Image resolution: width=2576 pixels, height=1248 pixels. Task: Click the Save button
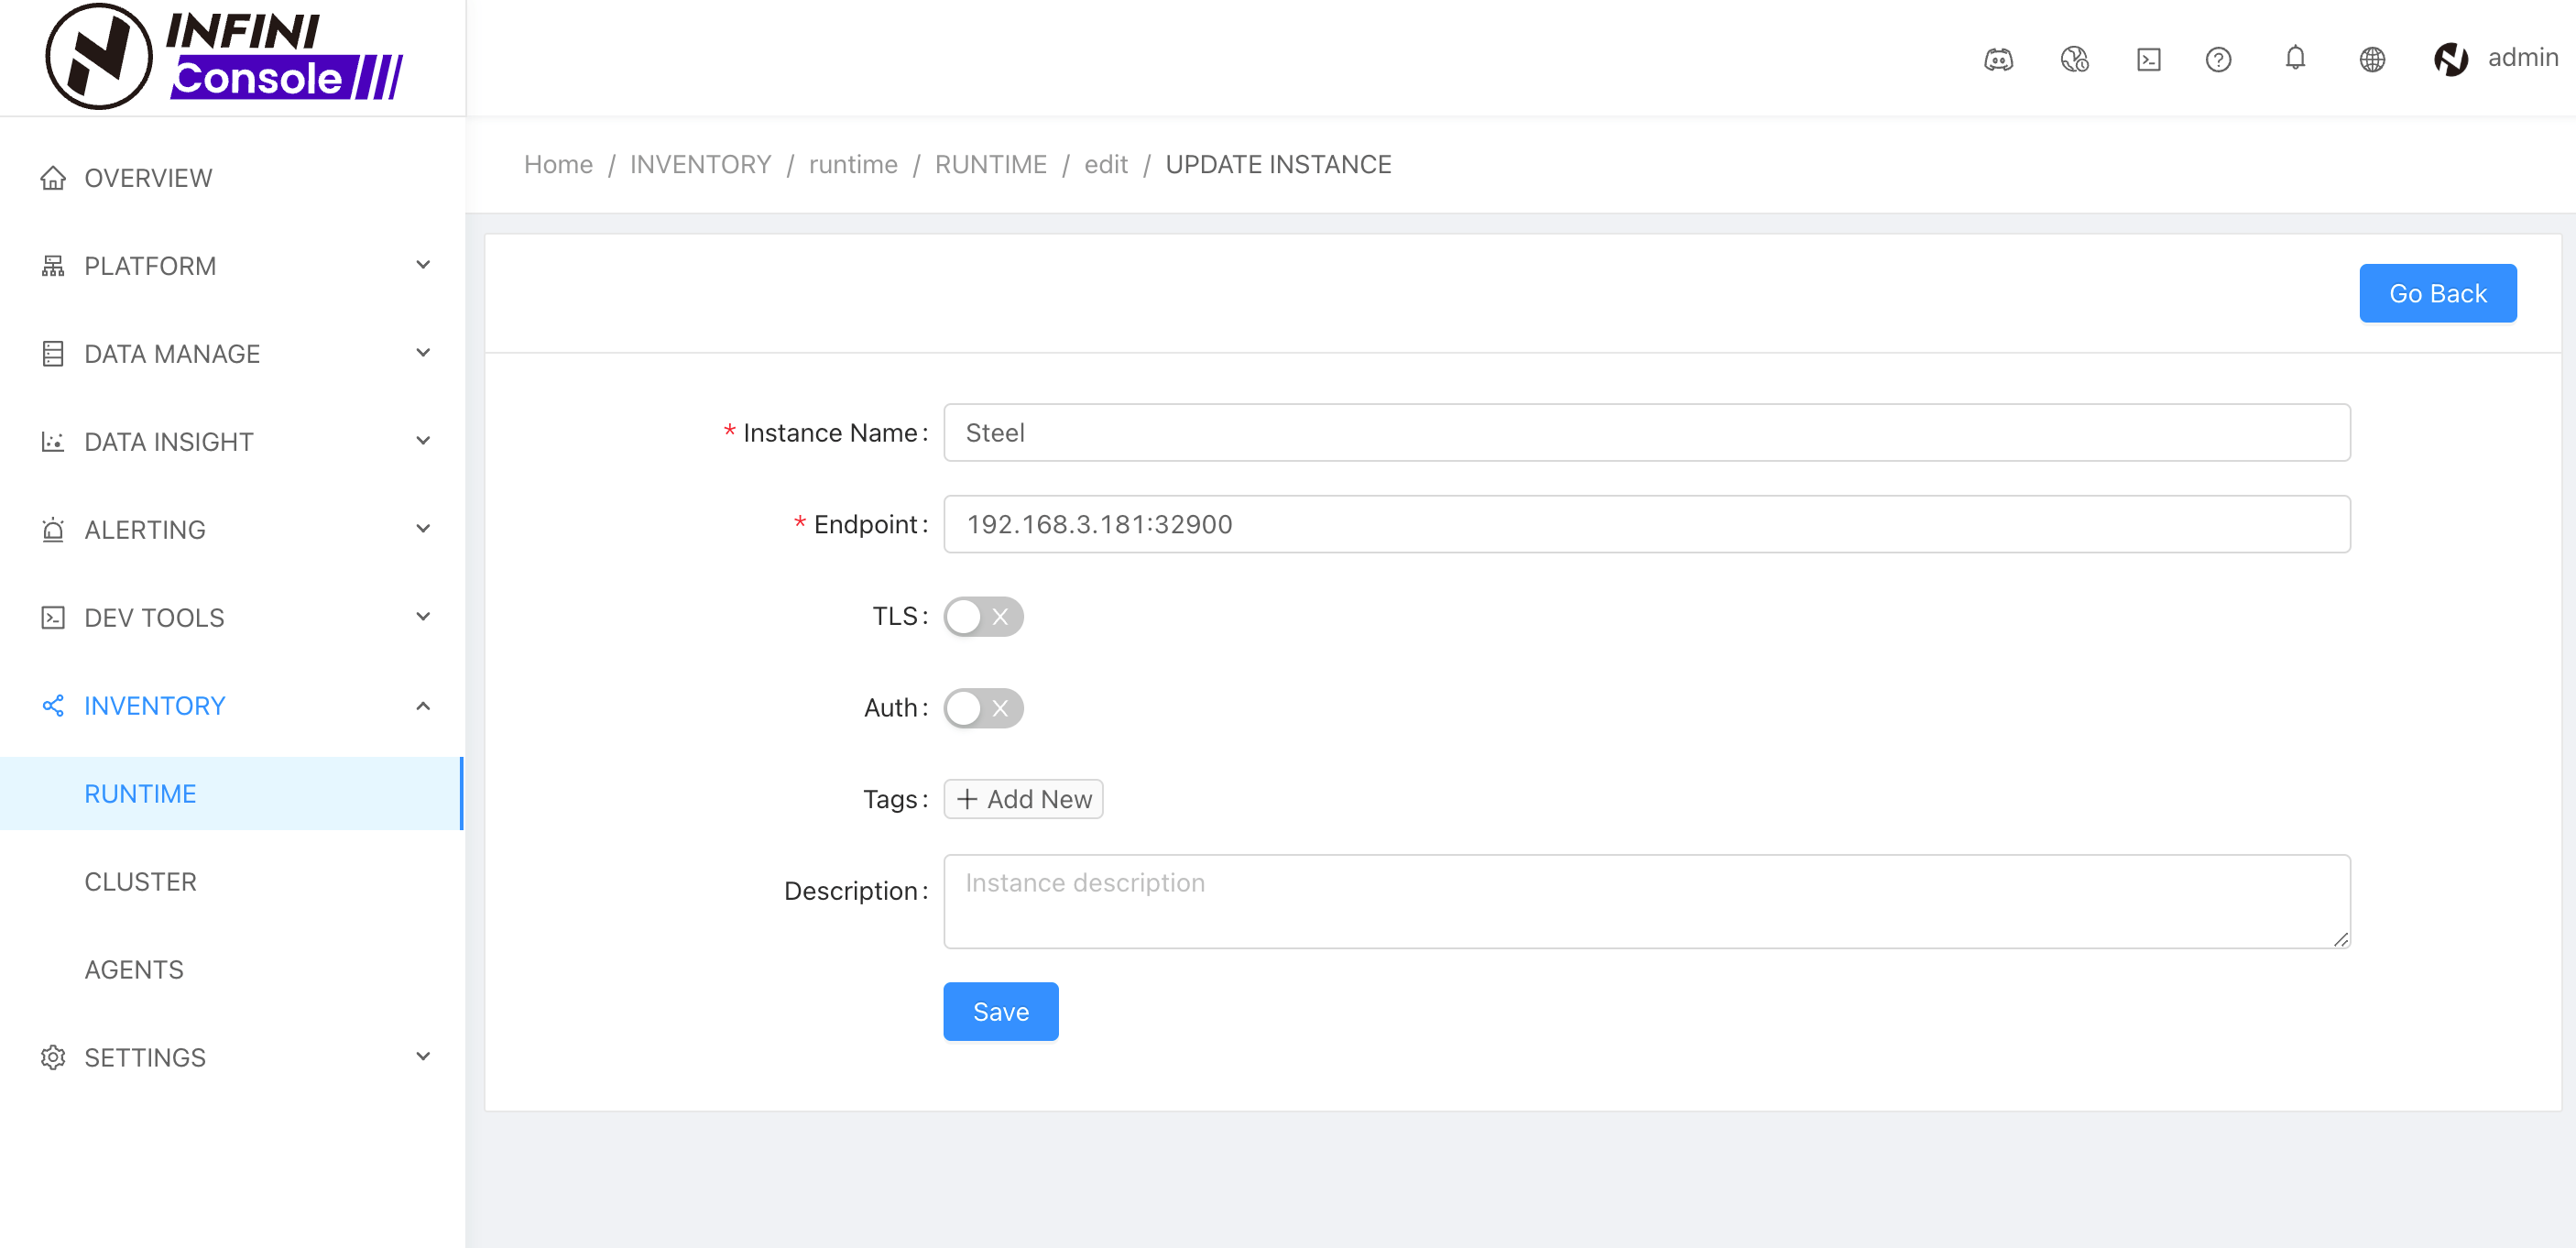coord(1000,1011)
